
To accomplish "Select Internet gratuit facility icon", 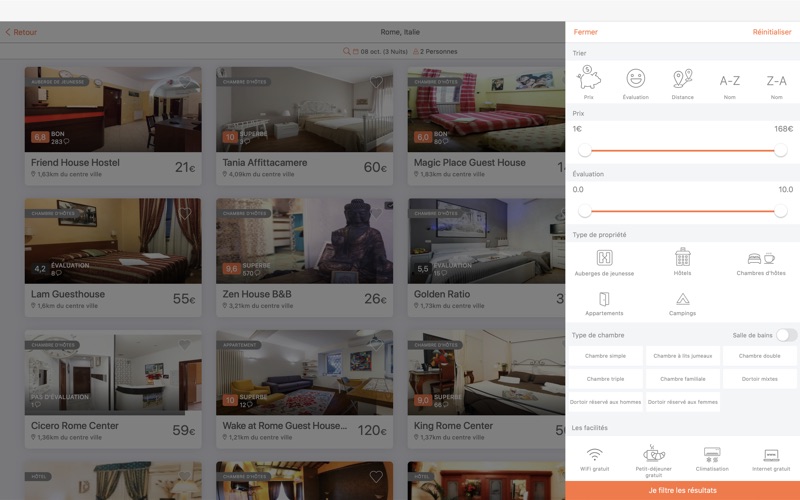I will pyautogui.click(x=771, y=455).
